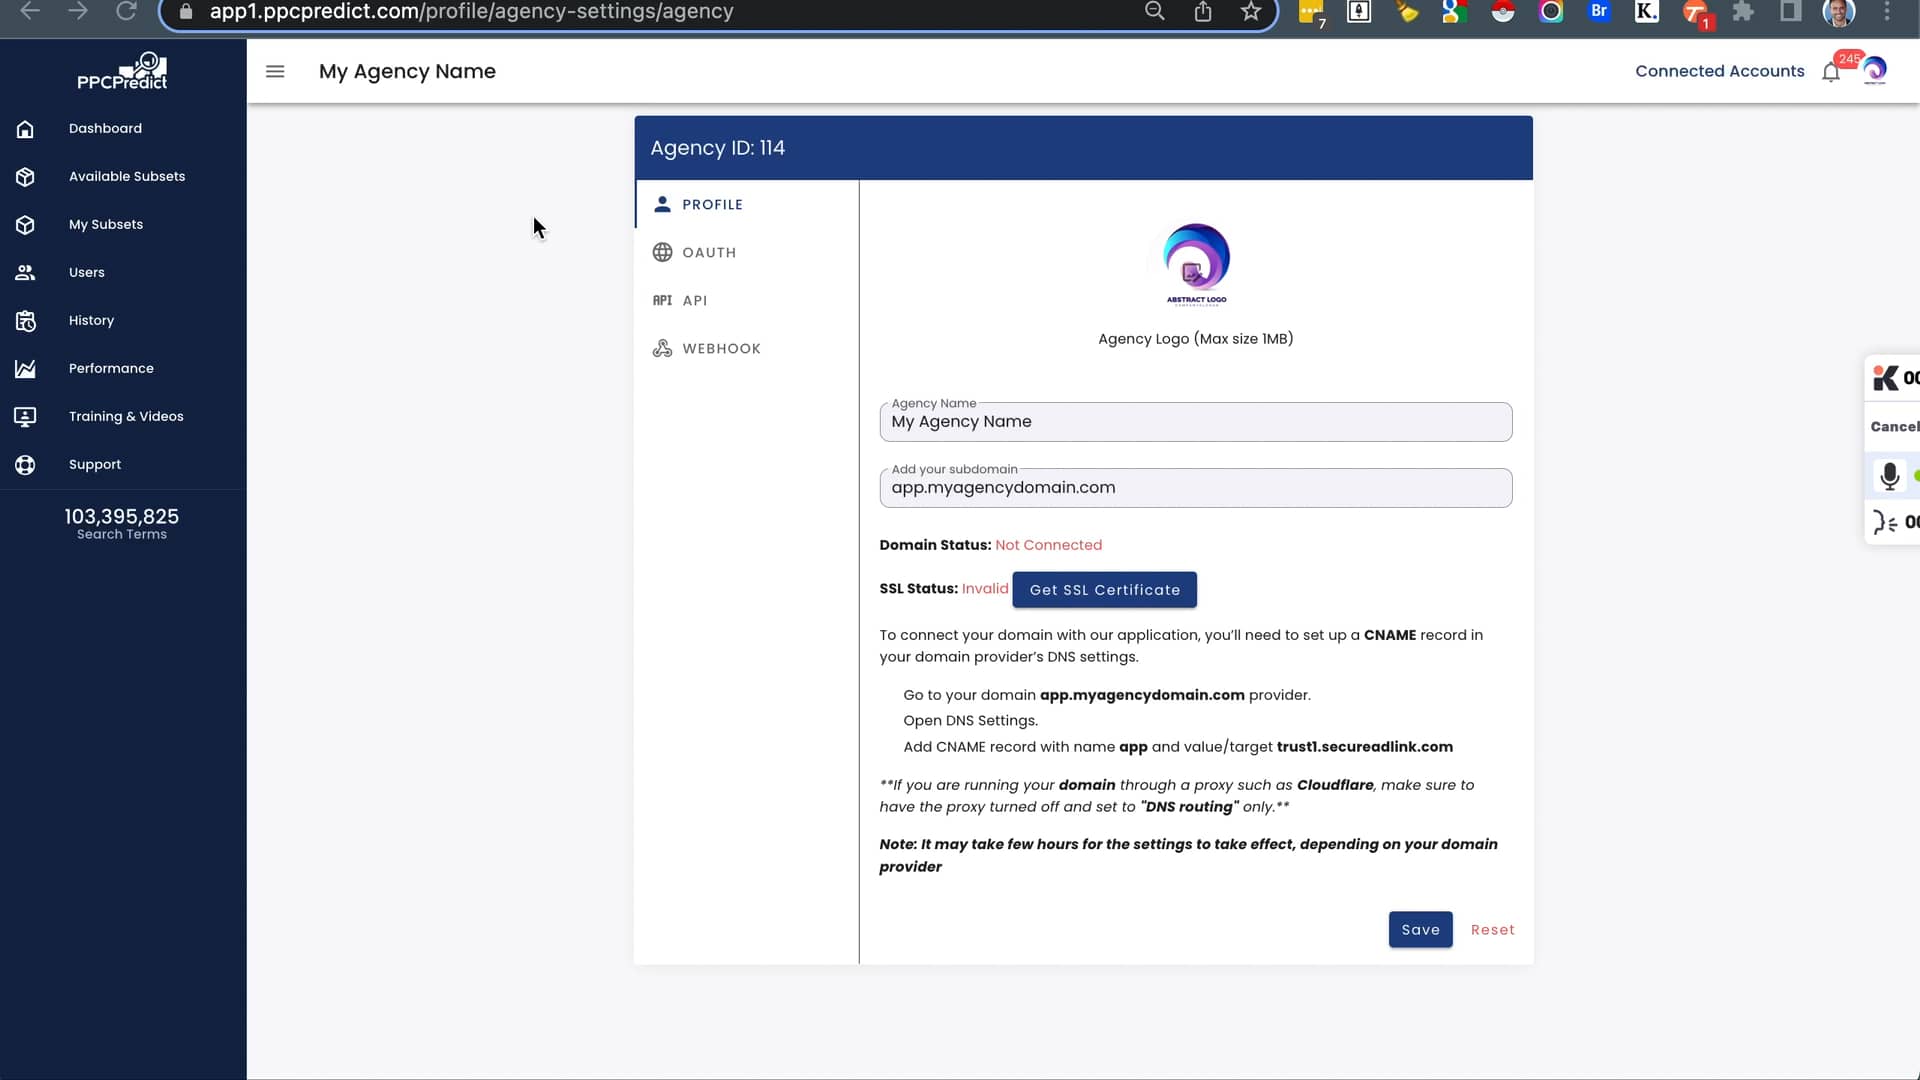
Task: Click inside the Agency Name field
Action: [x=1195, y=421]
